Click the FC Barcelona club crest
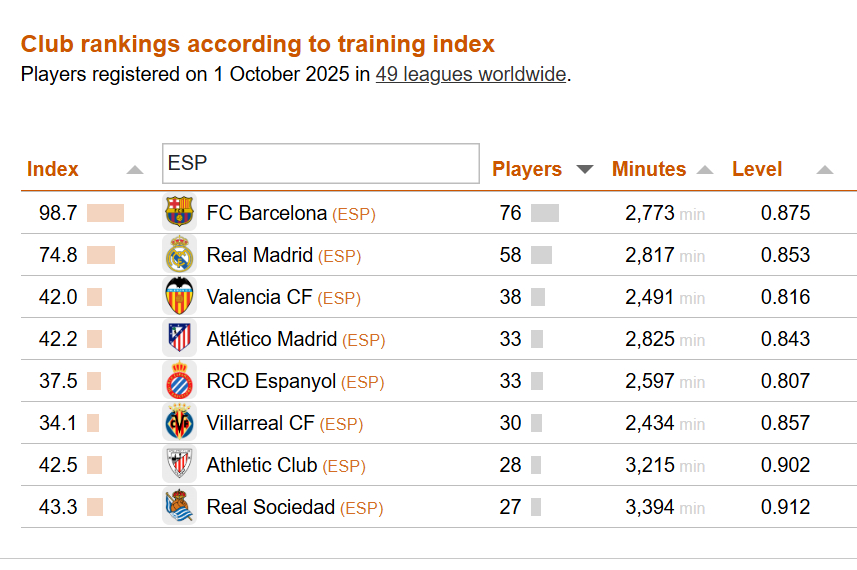The height and width of the screenshot is (570, 857). point(179,213)
